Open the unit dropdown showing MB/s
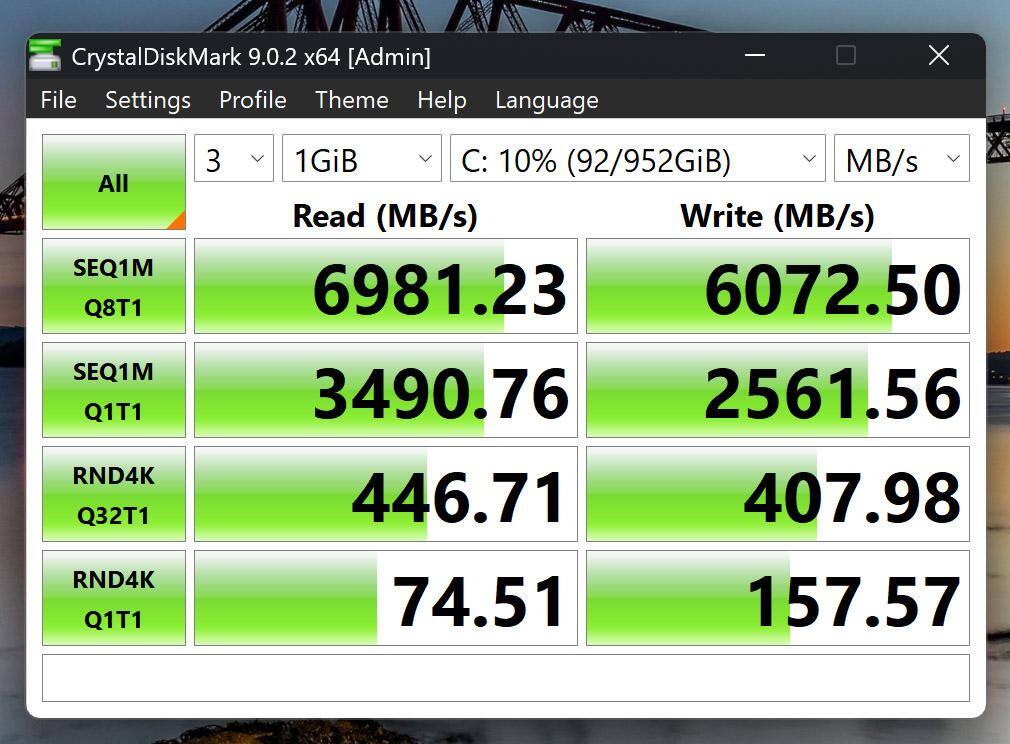This screenshot has width=1010, height=744. (x=901, y=158)
